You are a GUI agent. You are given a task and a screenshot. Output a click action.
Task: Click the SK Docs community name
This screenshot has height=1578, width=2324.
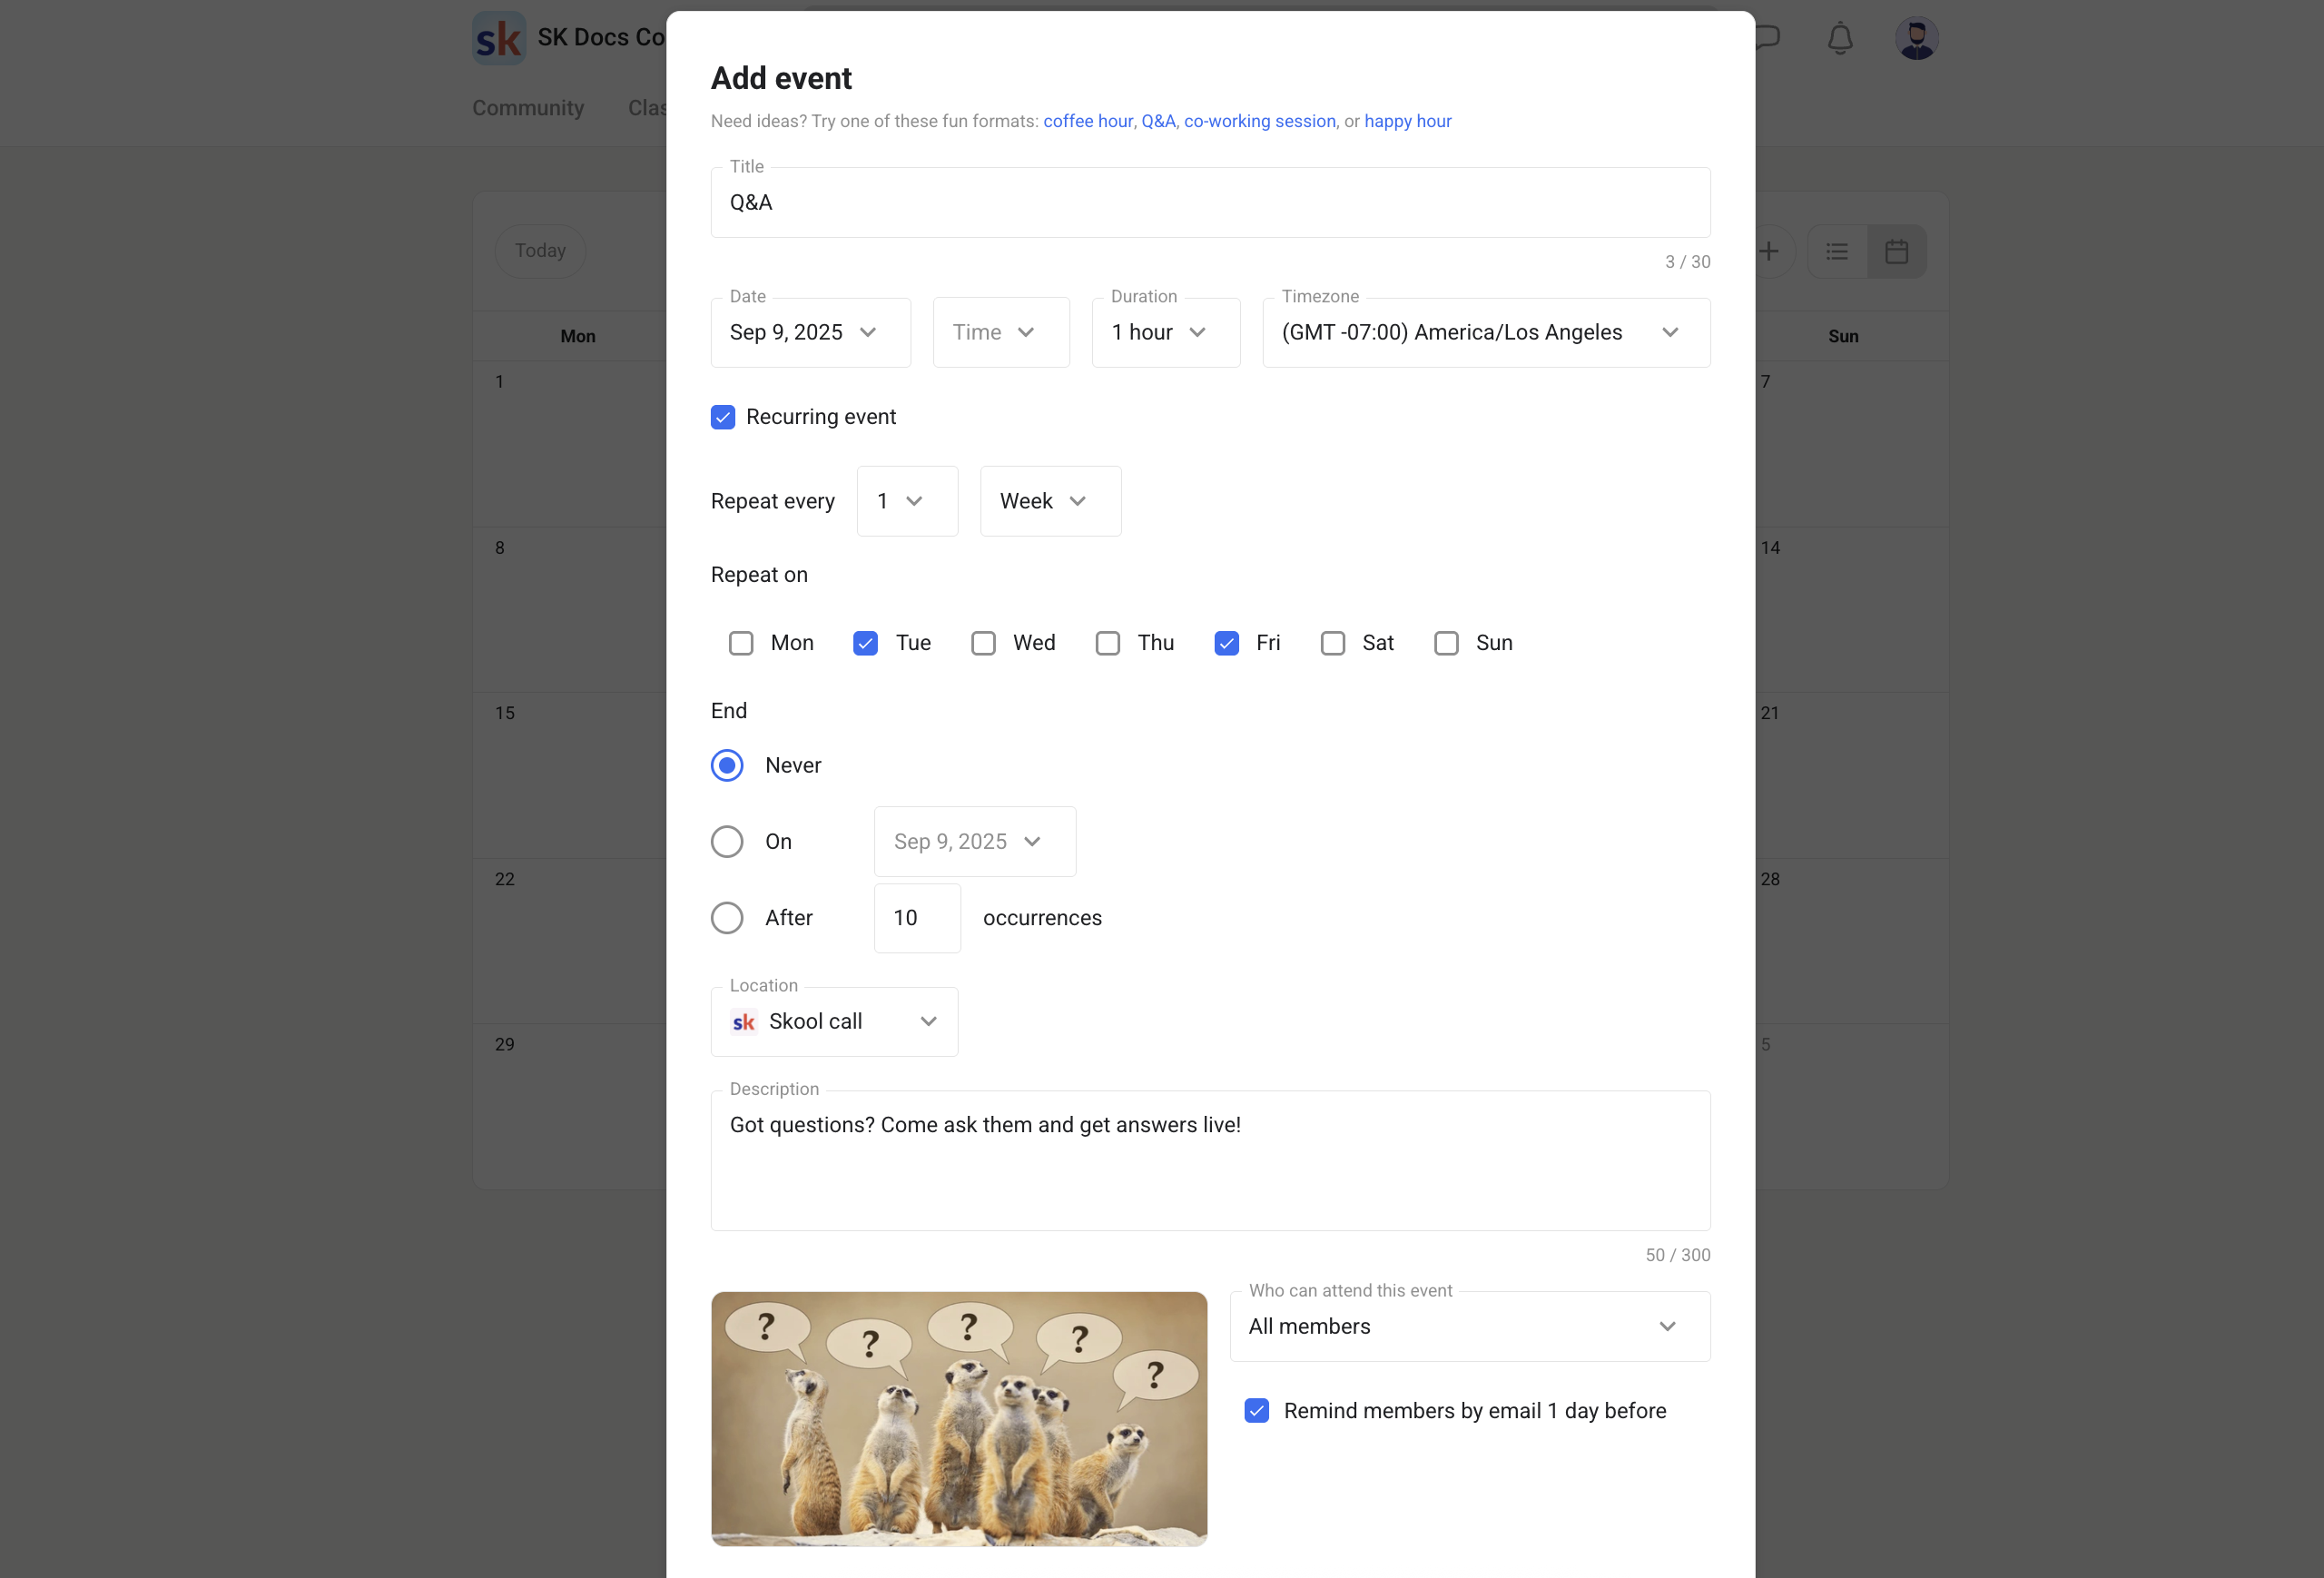click(601, 38)
